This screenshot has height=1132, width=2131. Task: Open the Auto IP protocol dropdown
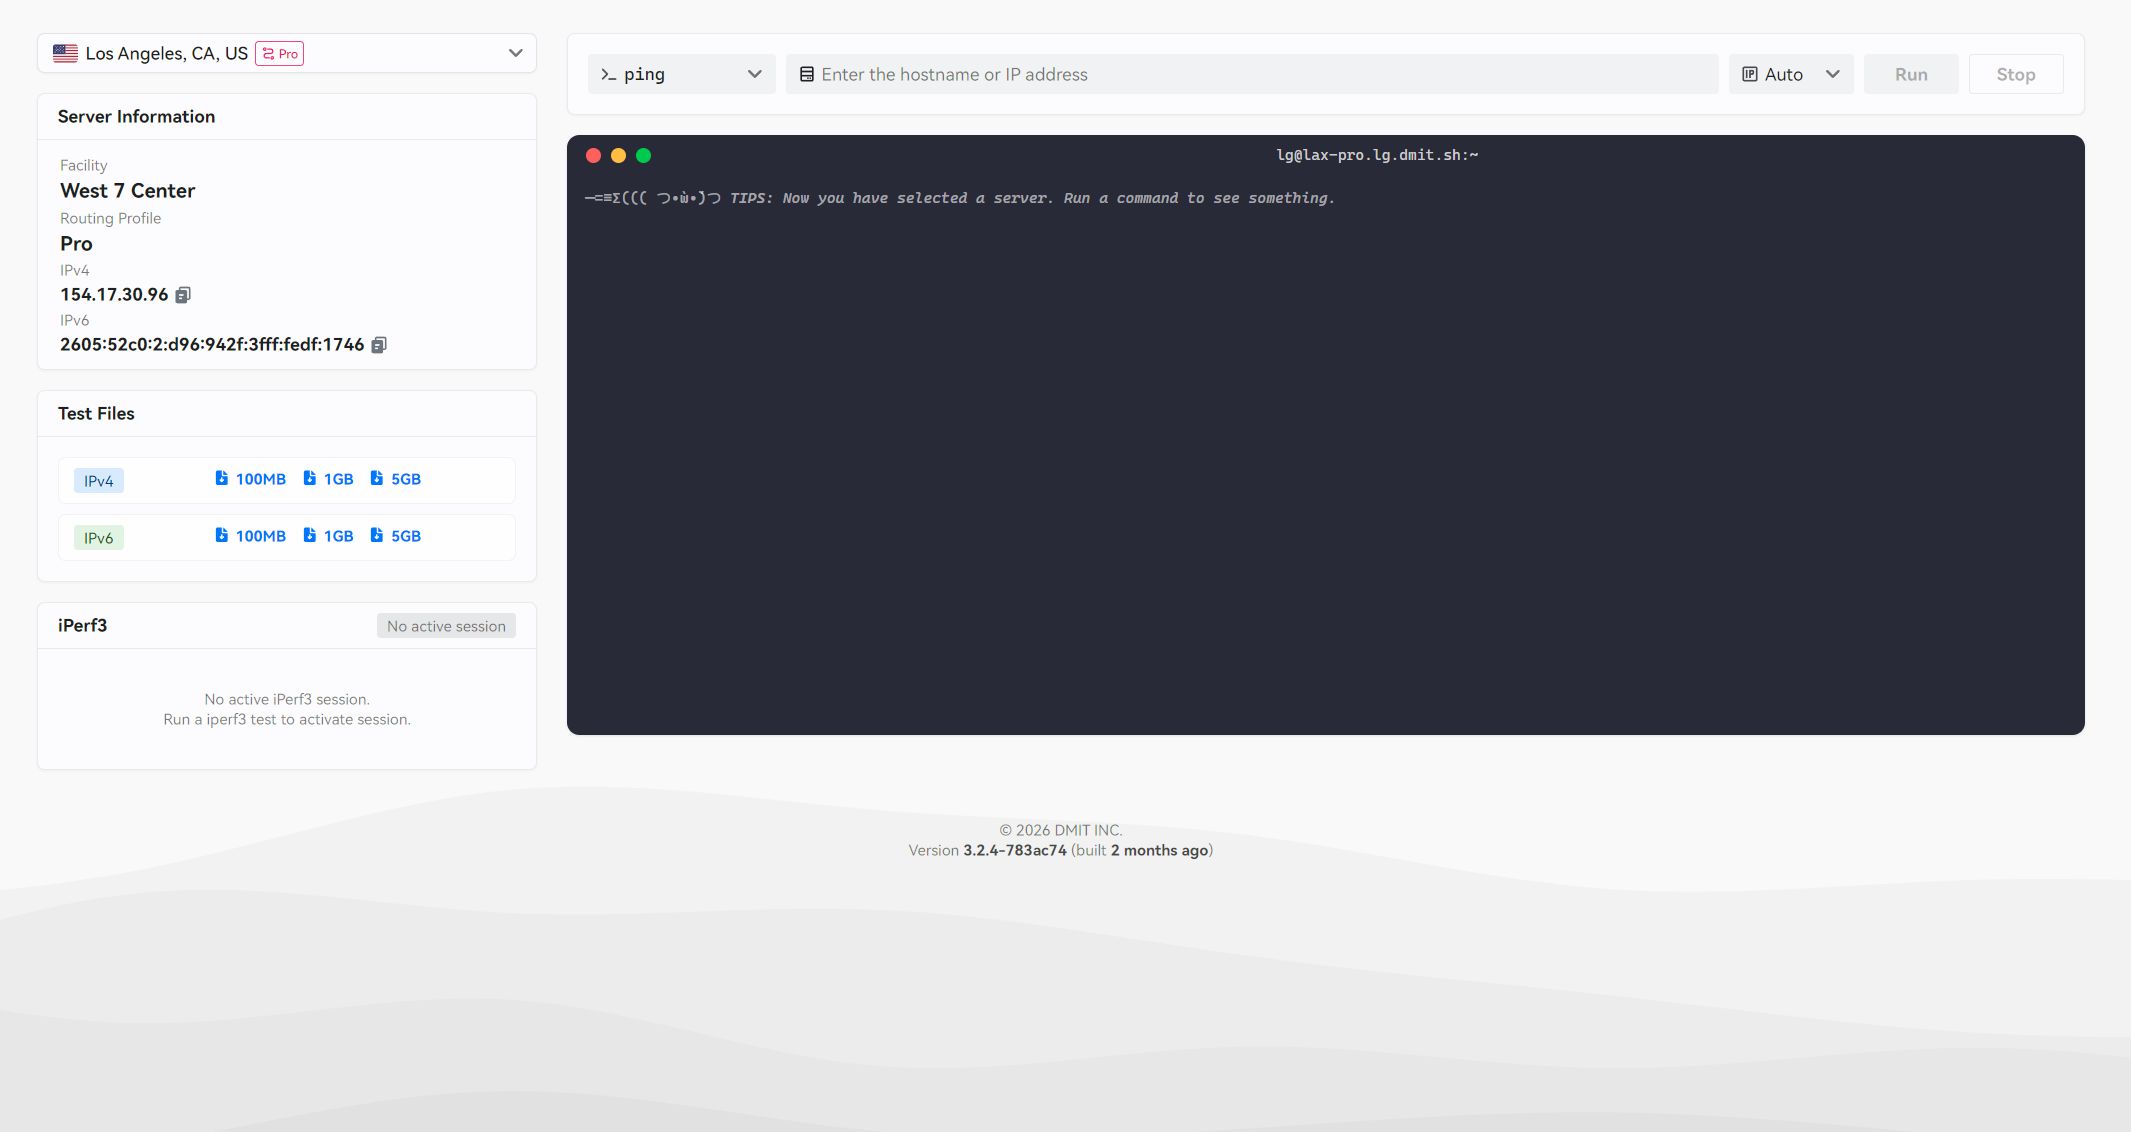(1790, 74)
